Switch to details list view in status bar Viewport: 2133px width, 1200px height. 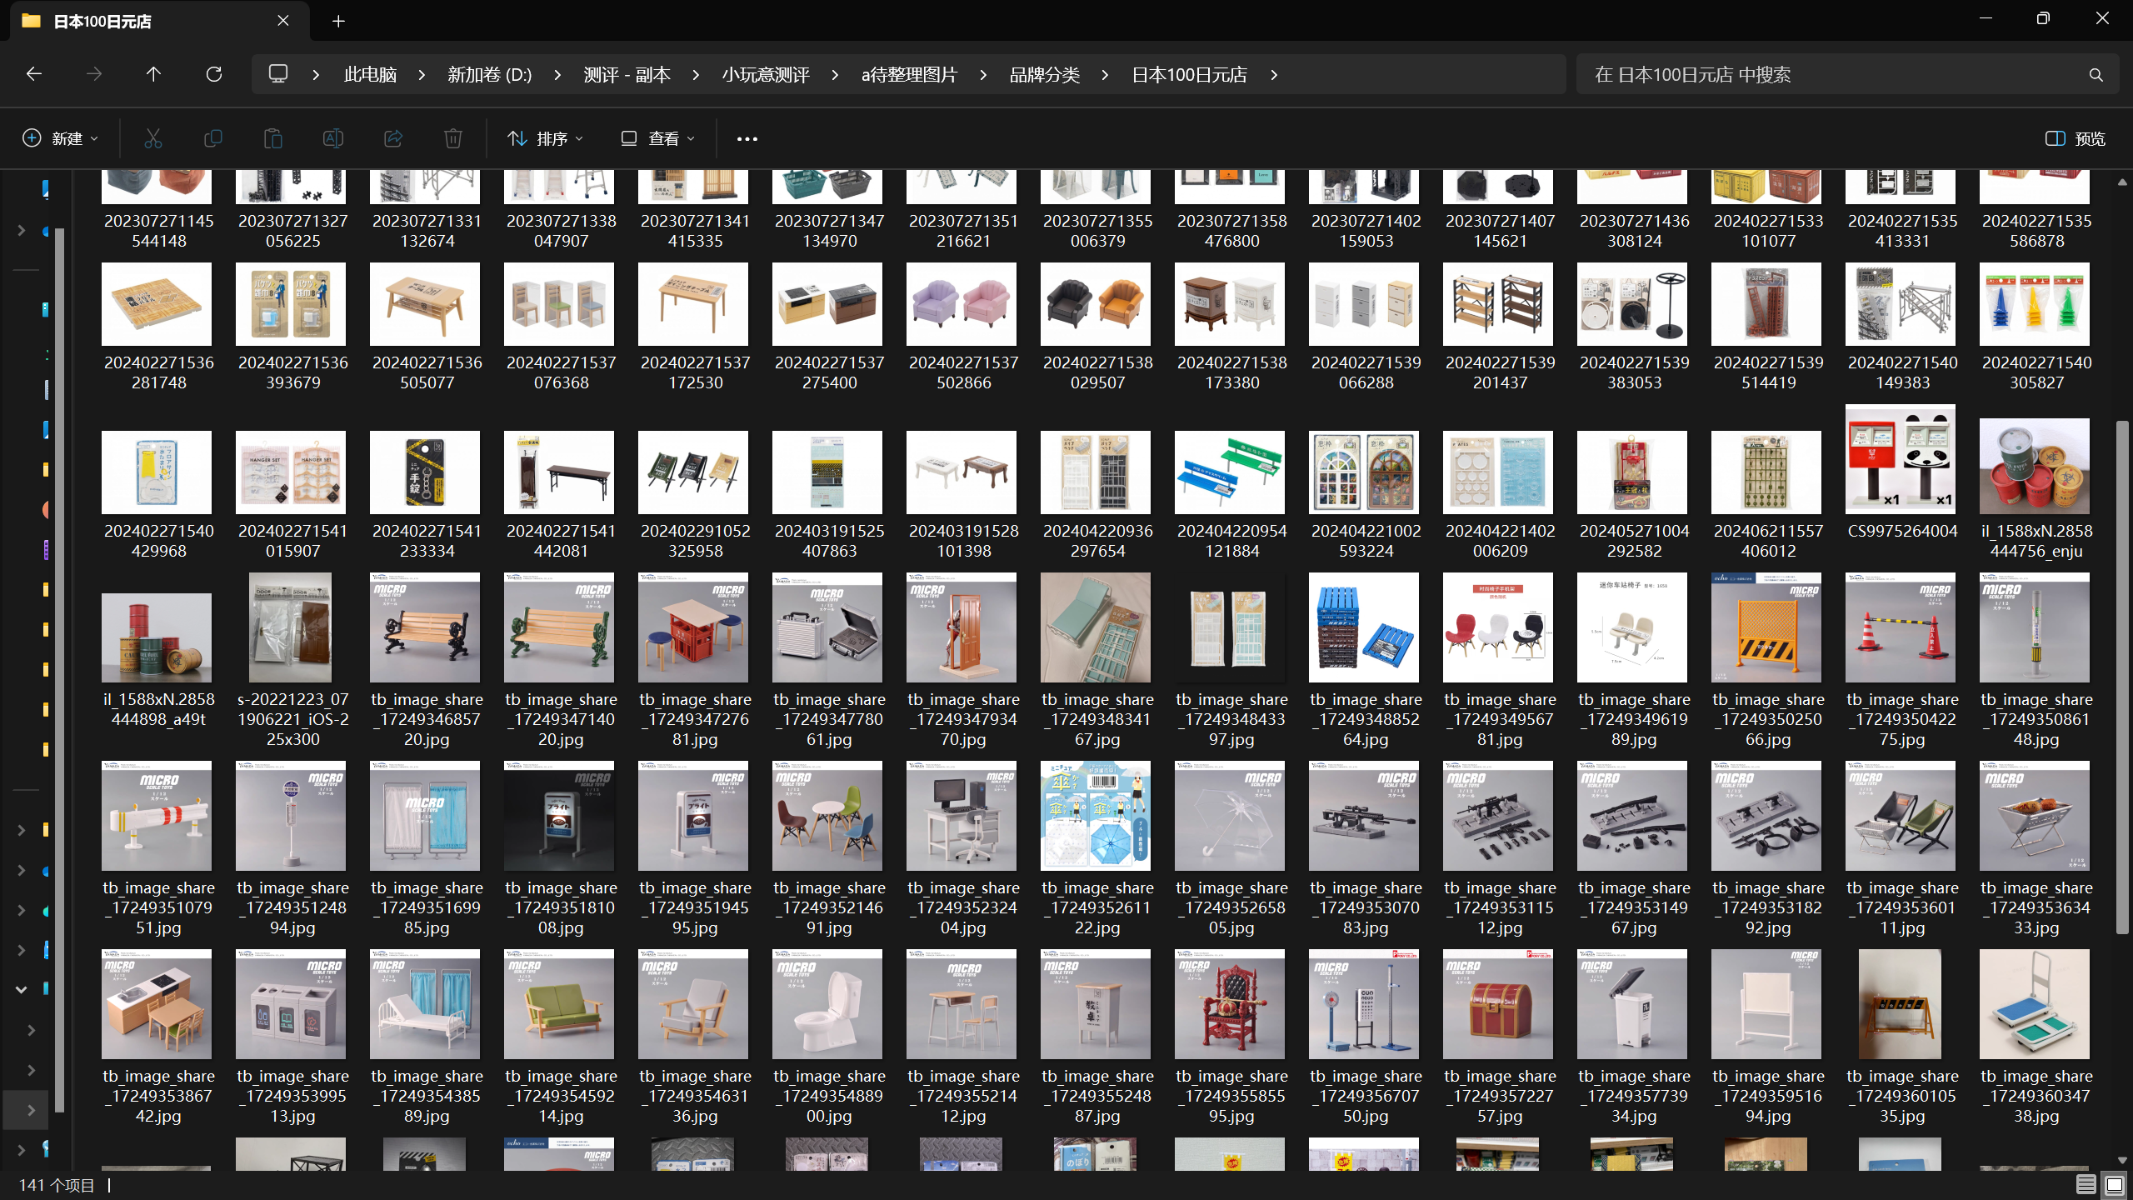tap(2085, 1185)
